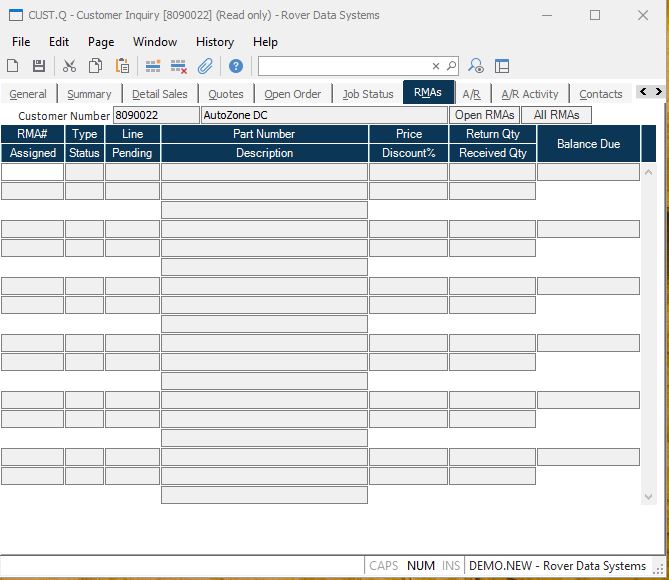Click the Insert row icon
The width and height of the screenshot is (669, 580).
153,66
